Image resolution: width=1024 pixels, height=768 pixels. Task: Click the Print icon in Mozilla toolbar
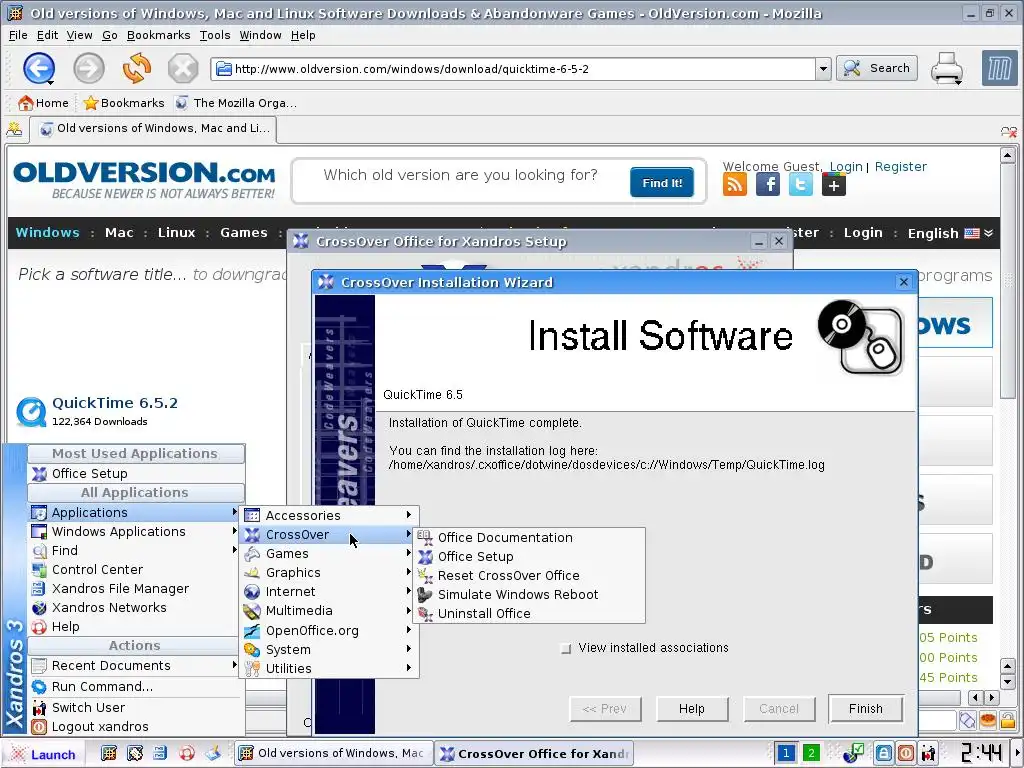pos(947,68)
